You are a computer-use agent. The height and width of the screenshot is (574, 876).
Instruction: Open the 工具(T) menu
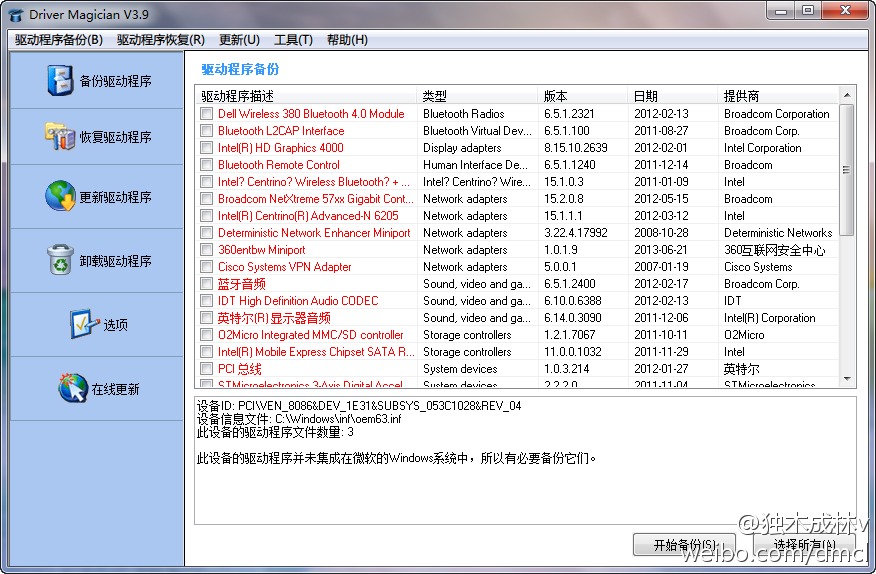(x=293, y=40)
